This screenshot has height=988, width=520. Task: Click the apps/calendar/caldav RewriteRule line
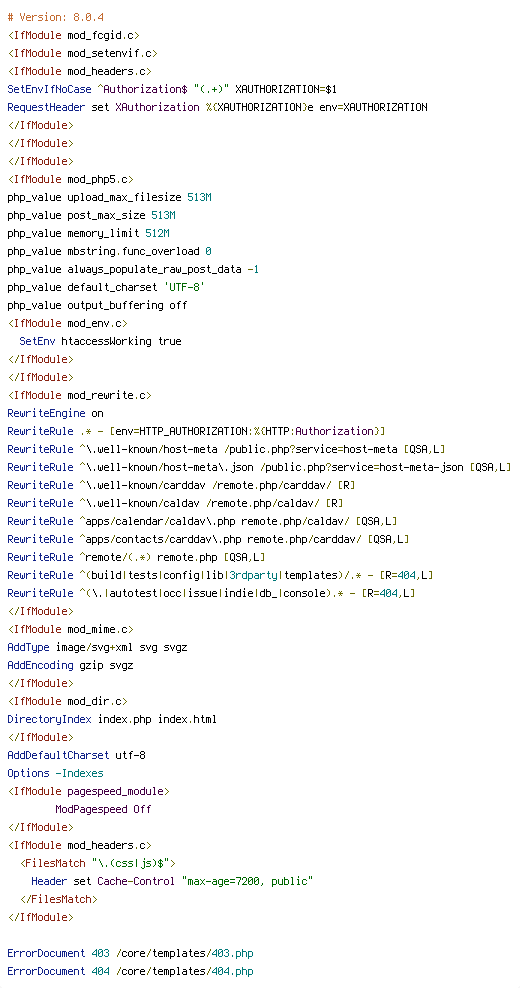click(202, 521)
